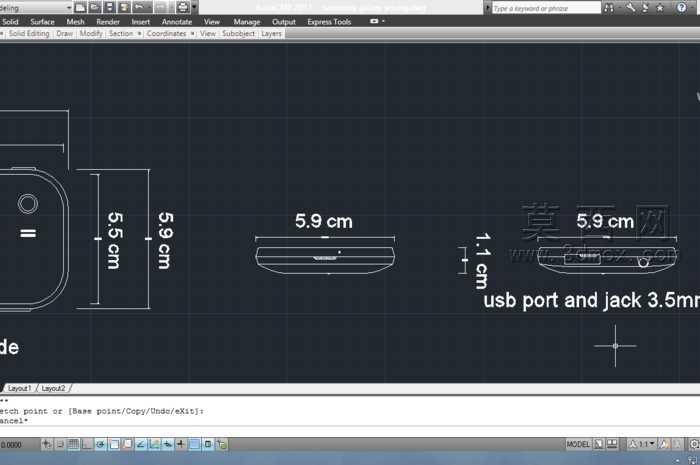Click the MODEL space button
Screen dimensions: 700x465
pos(578,444)
